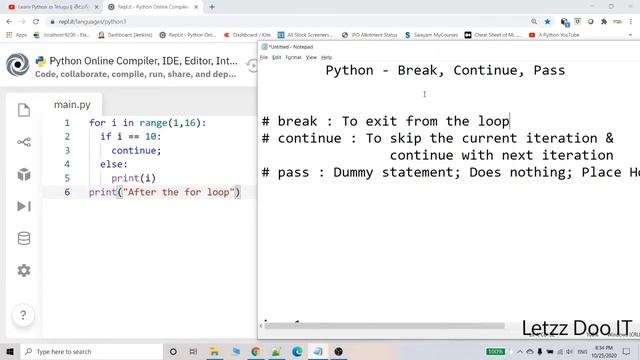The image size is (640, 360).
Task: Open Notepad's Help menu
Action: 327,58
